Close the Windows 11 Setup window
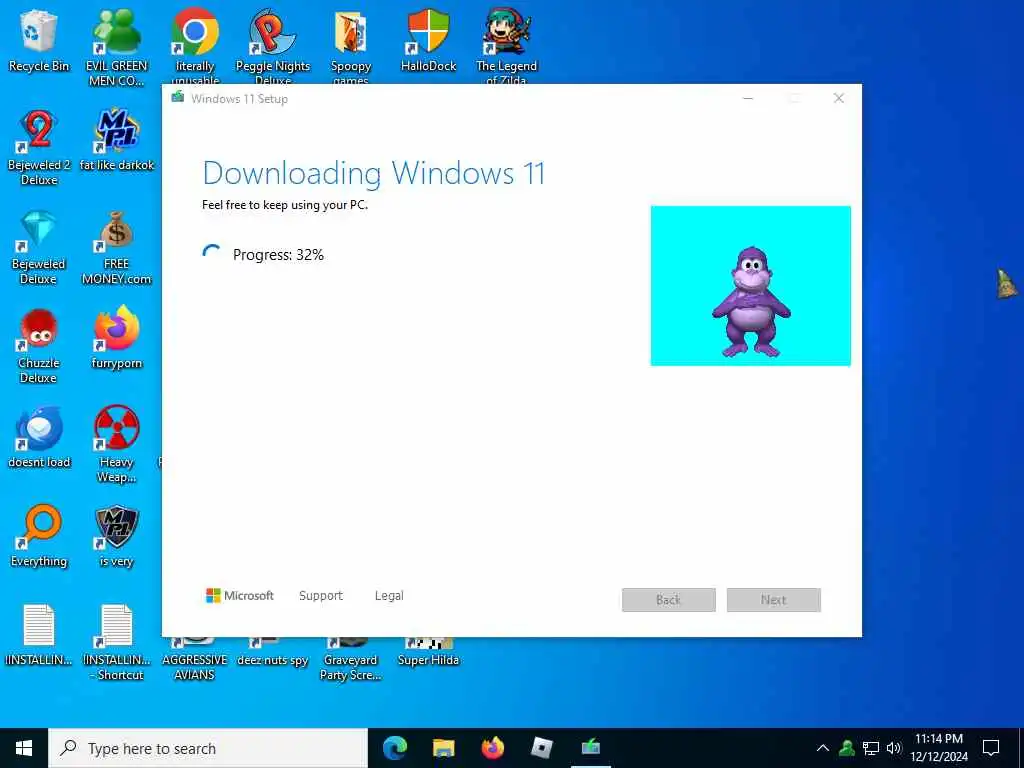Image resolution: width=1024 pixels, height=768 pixels. pyautogui.click(x=839, y=99)
